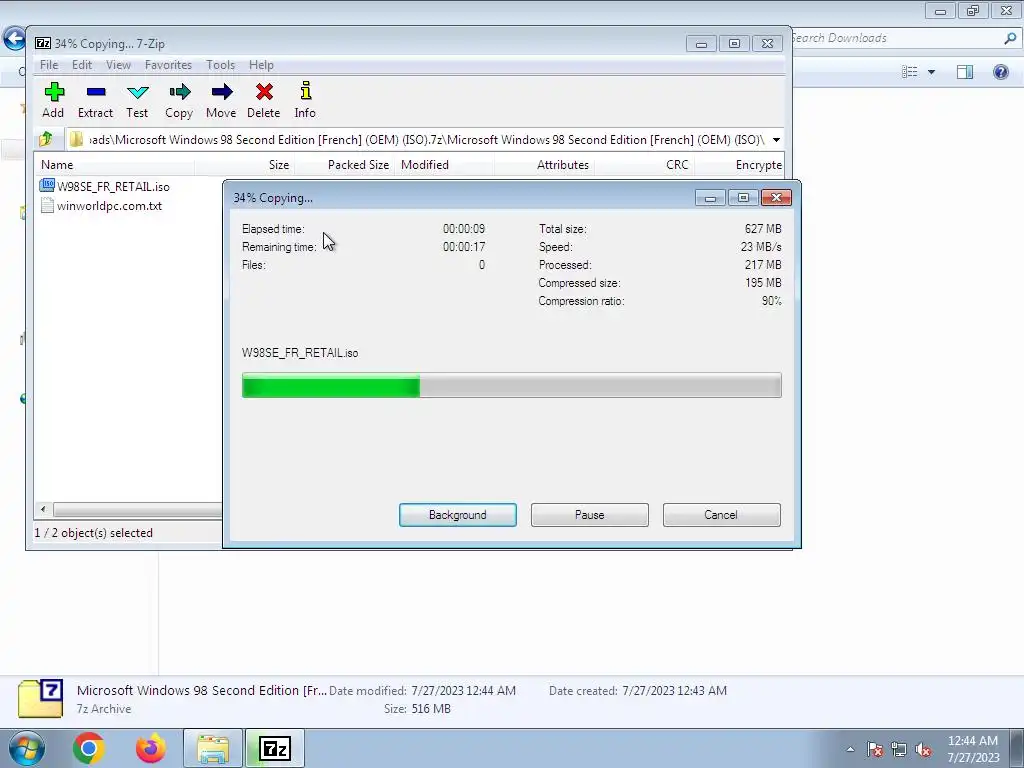Toggle Explorer preview pane icon
1024x768 pixels.
click(x=965, y=72)
